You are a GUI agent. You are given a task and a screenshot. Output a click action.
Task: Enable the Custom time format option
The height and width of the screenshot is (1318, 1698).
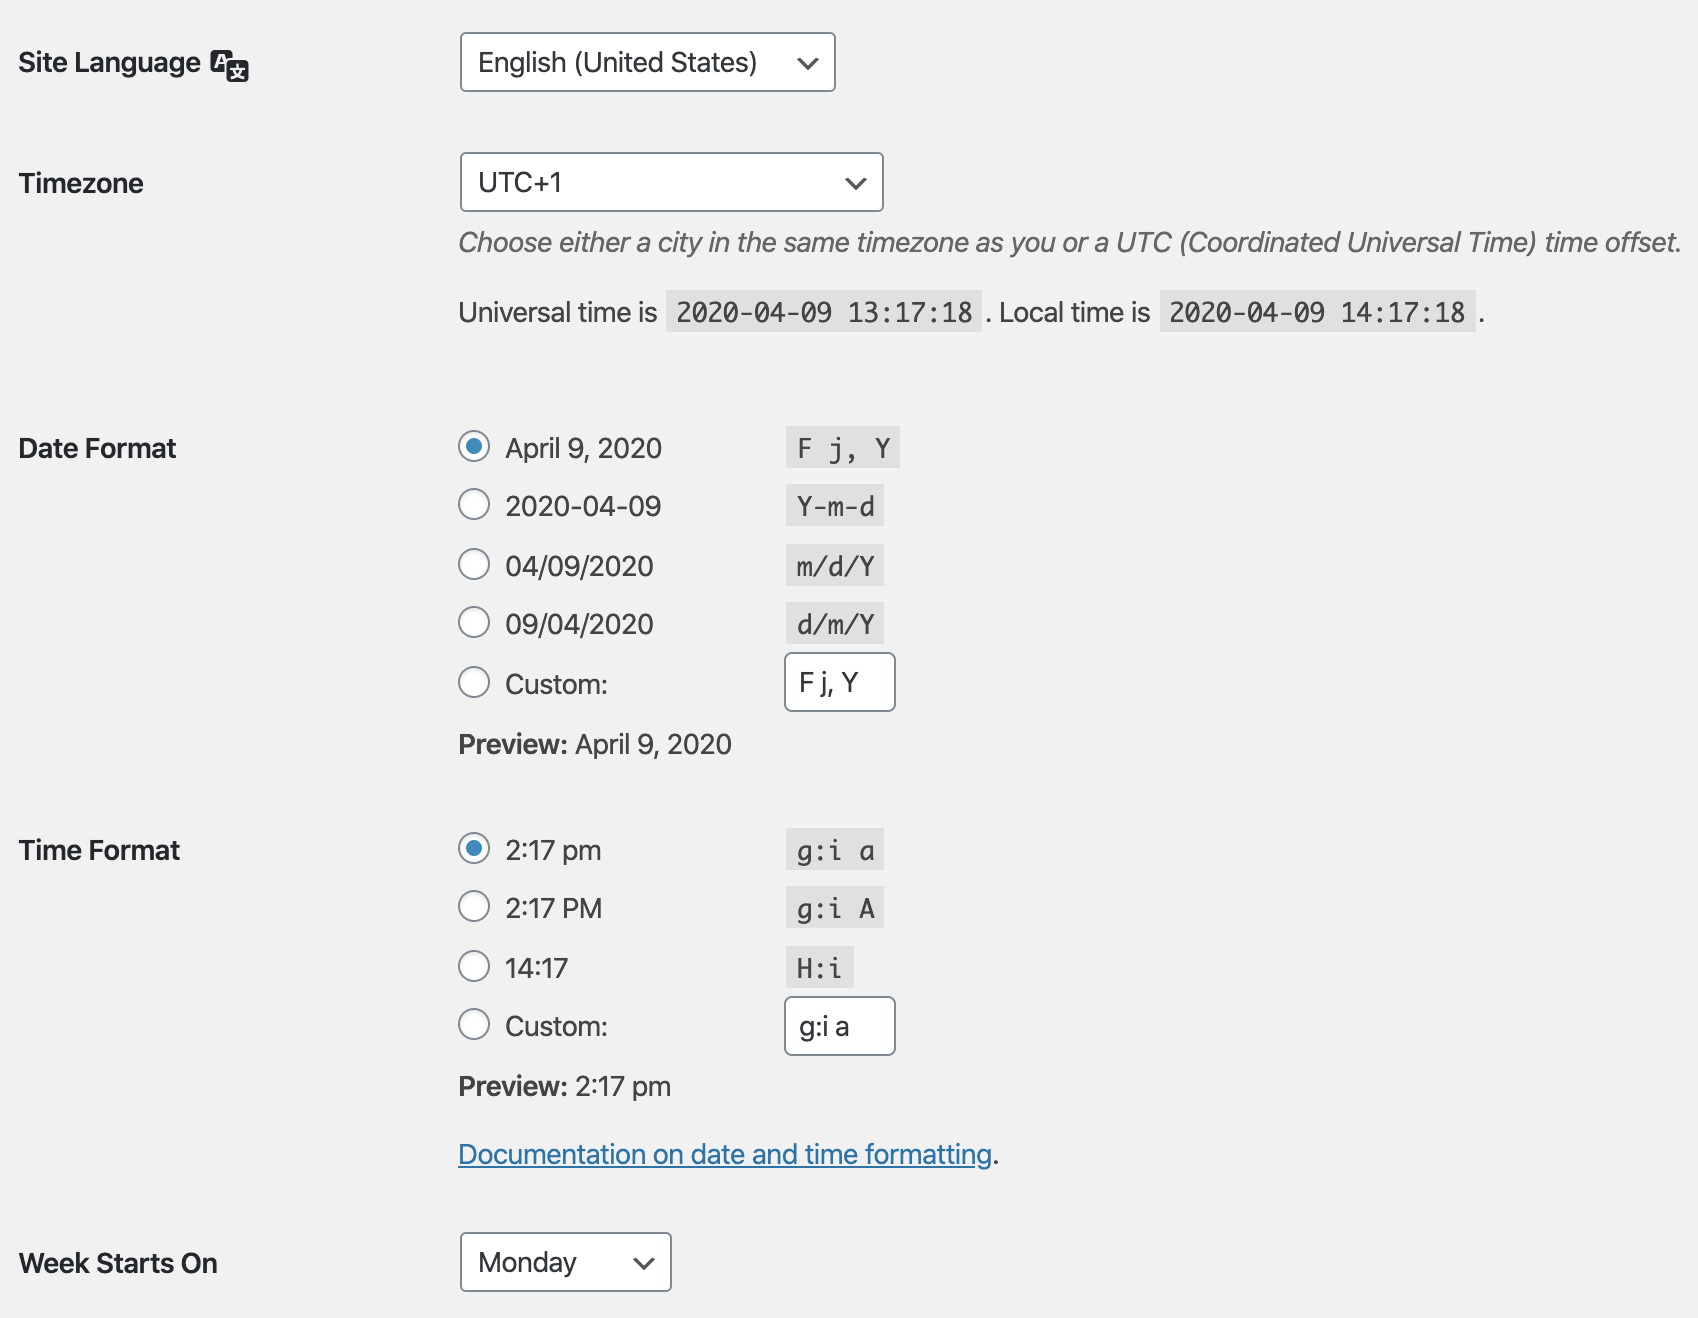[x=474, y=1024]
